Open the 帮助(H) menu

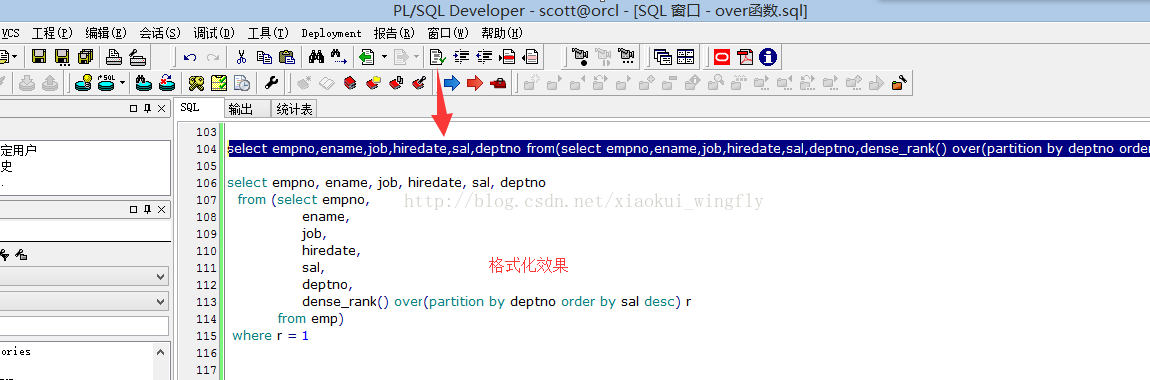pos(502,33)
